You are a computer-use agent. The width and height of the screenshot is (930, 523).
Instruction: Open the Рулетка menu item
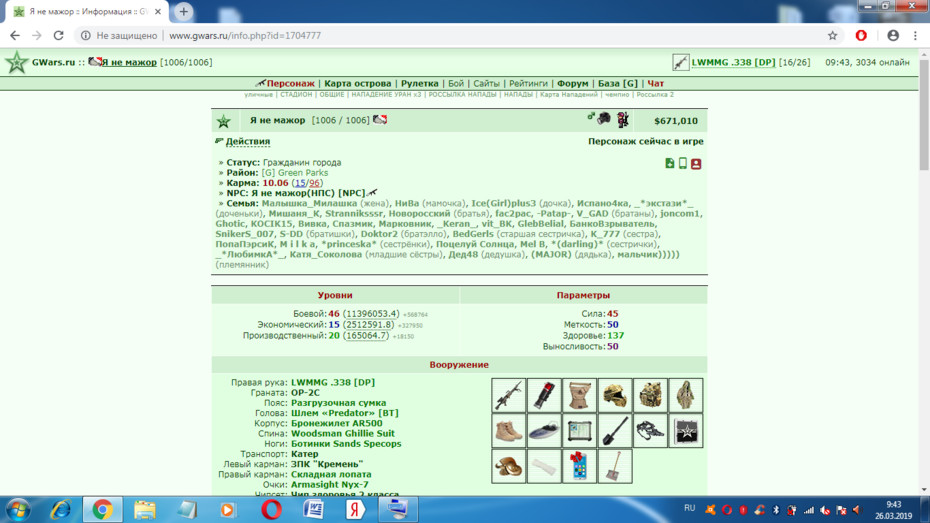coord(419,84)
